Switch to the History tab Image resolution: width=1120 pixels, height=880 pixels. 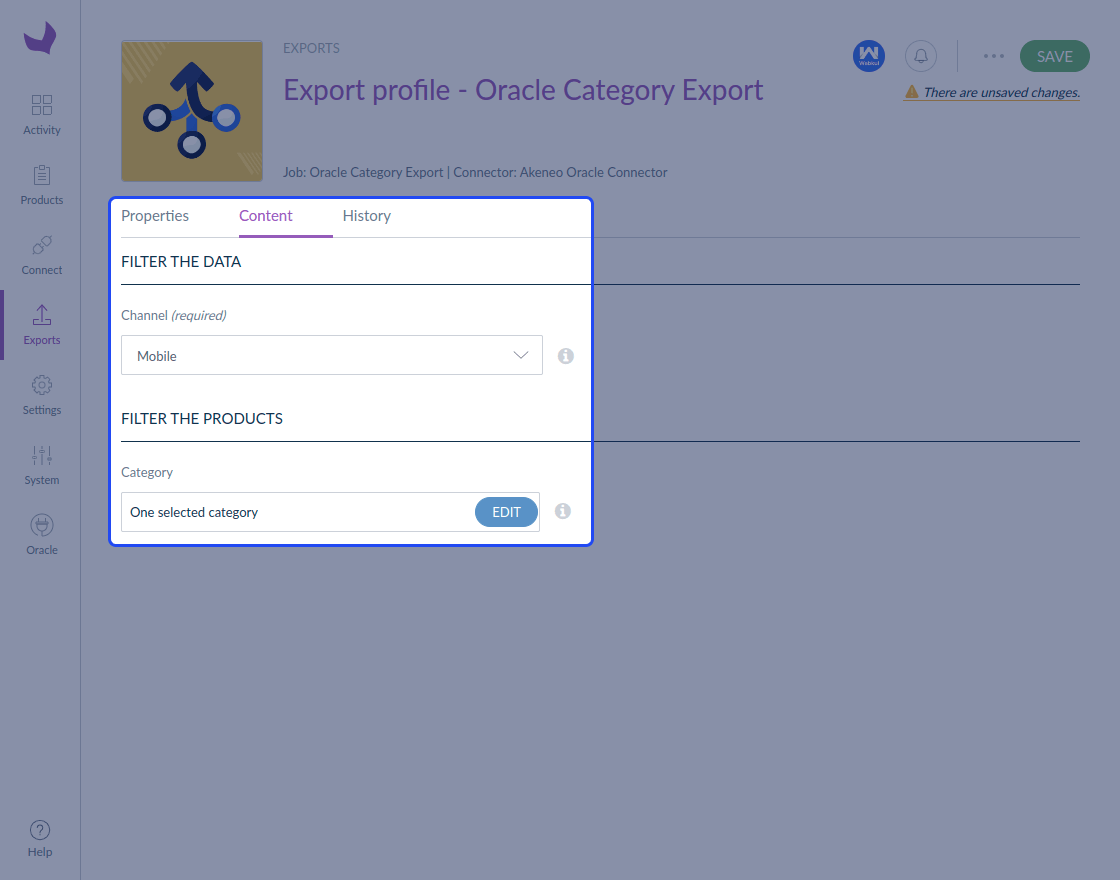(x=366, y=216)
